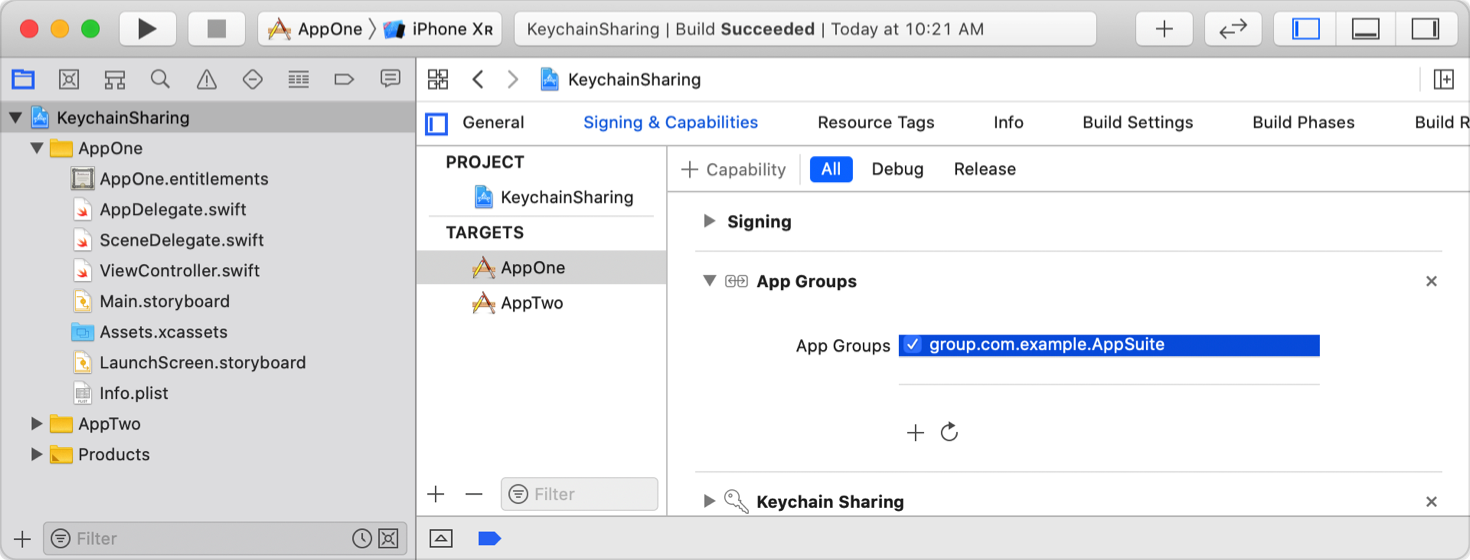Show All configurations filter
The height and width of the screenshot is (560, 1470).
(831, 169)
